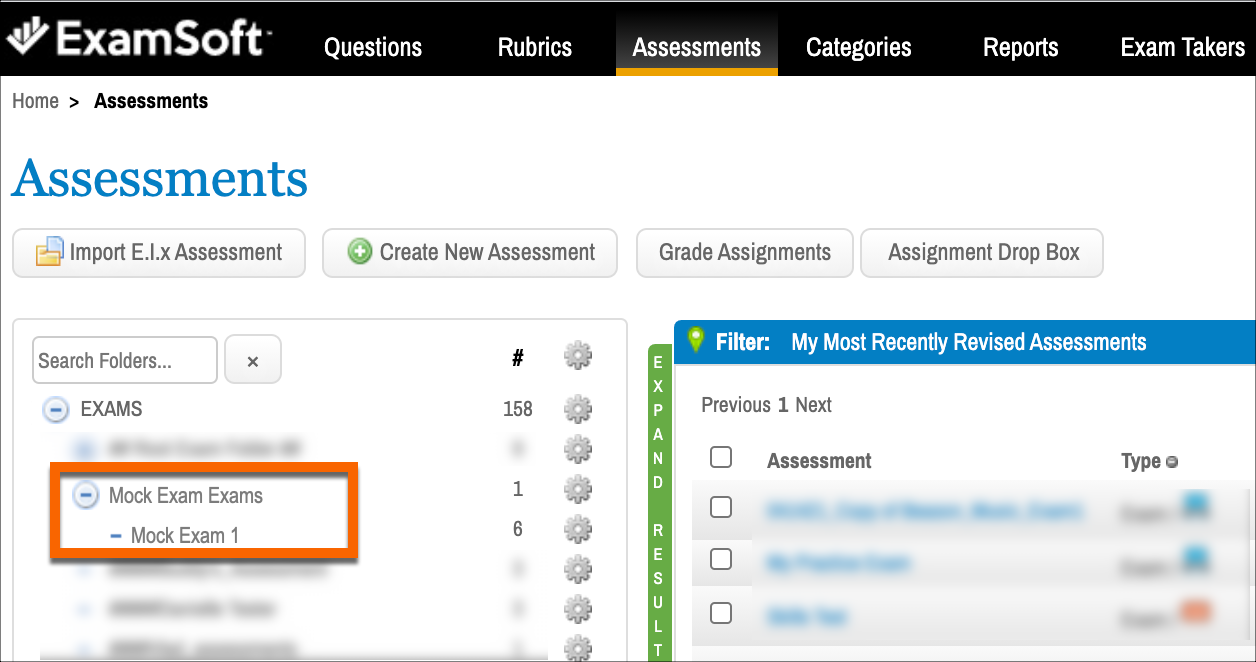Open the Questions tab
The image size is (1256, 662).
373,47
